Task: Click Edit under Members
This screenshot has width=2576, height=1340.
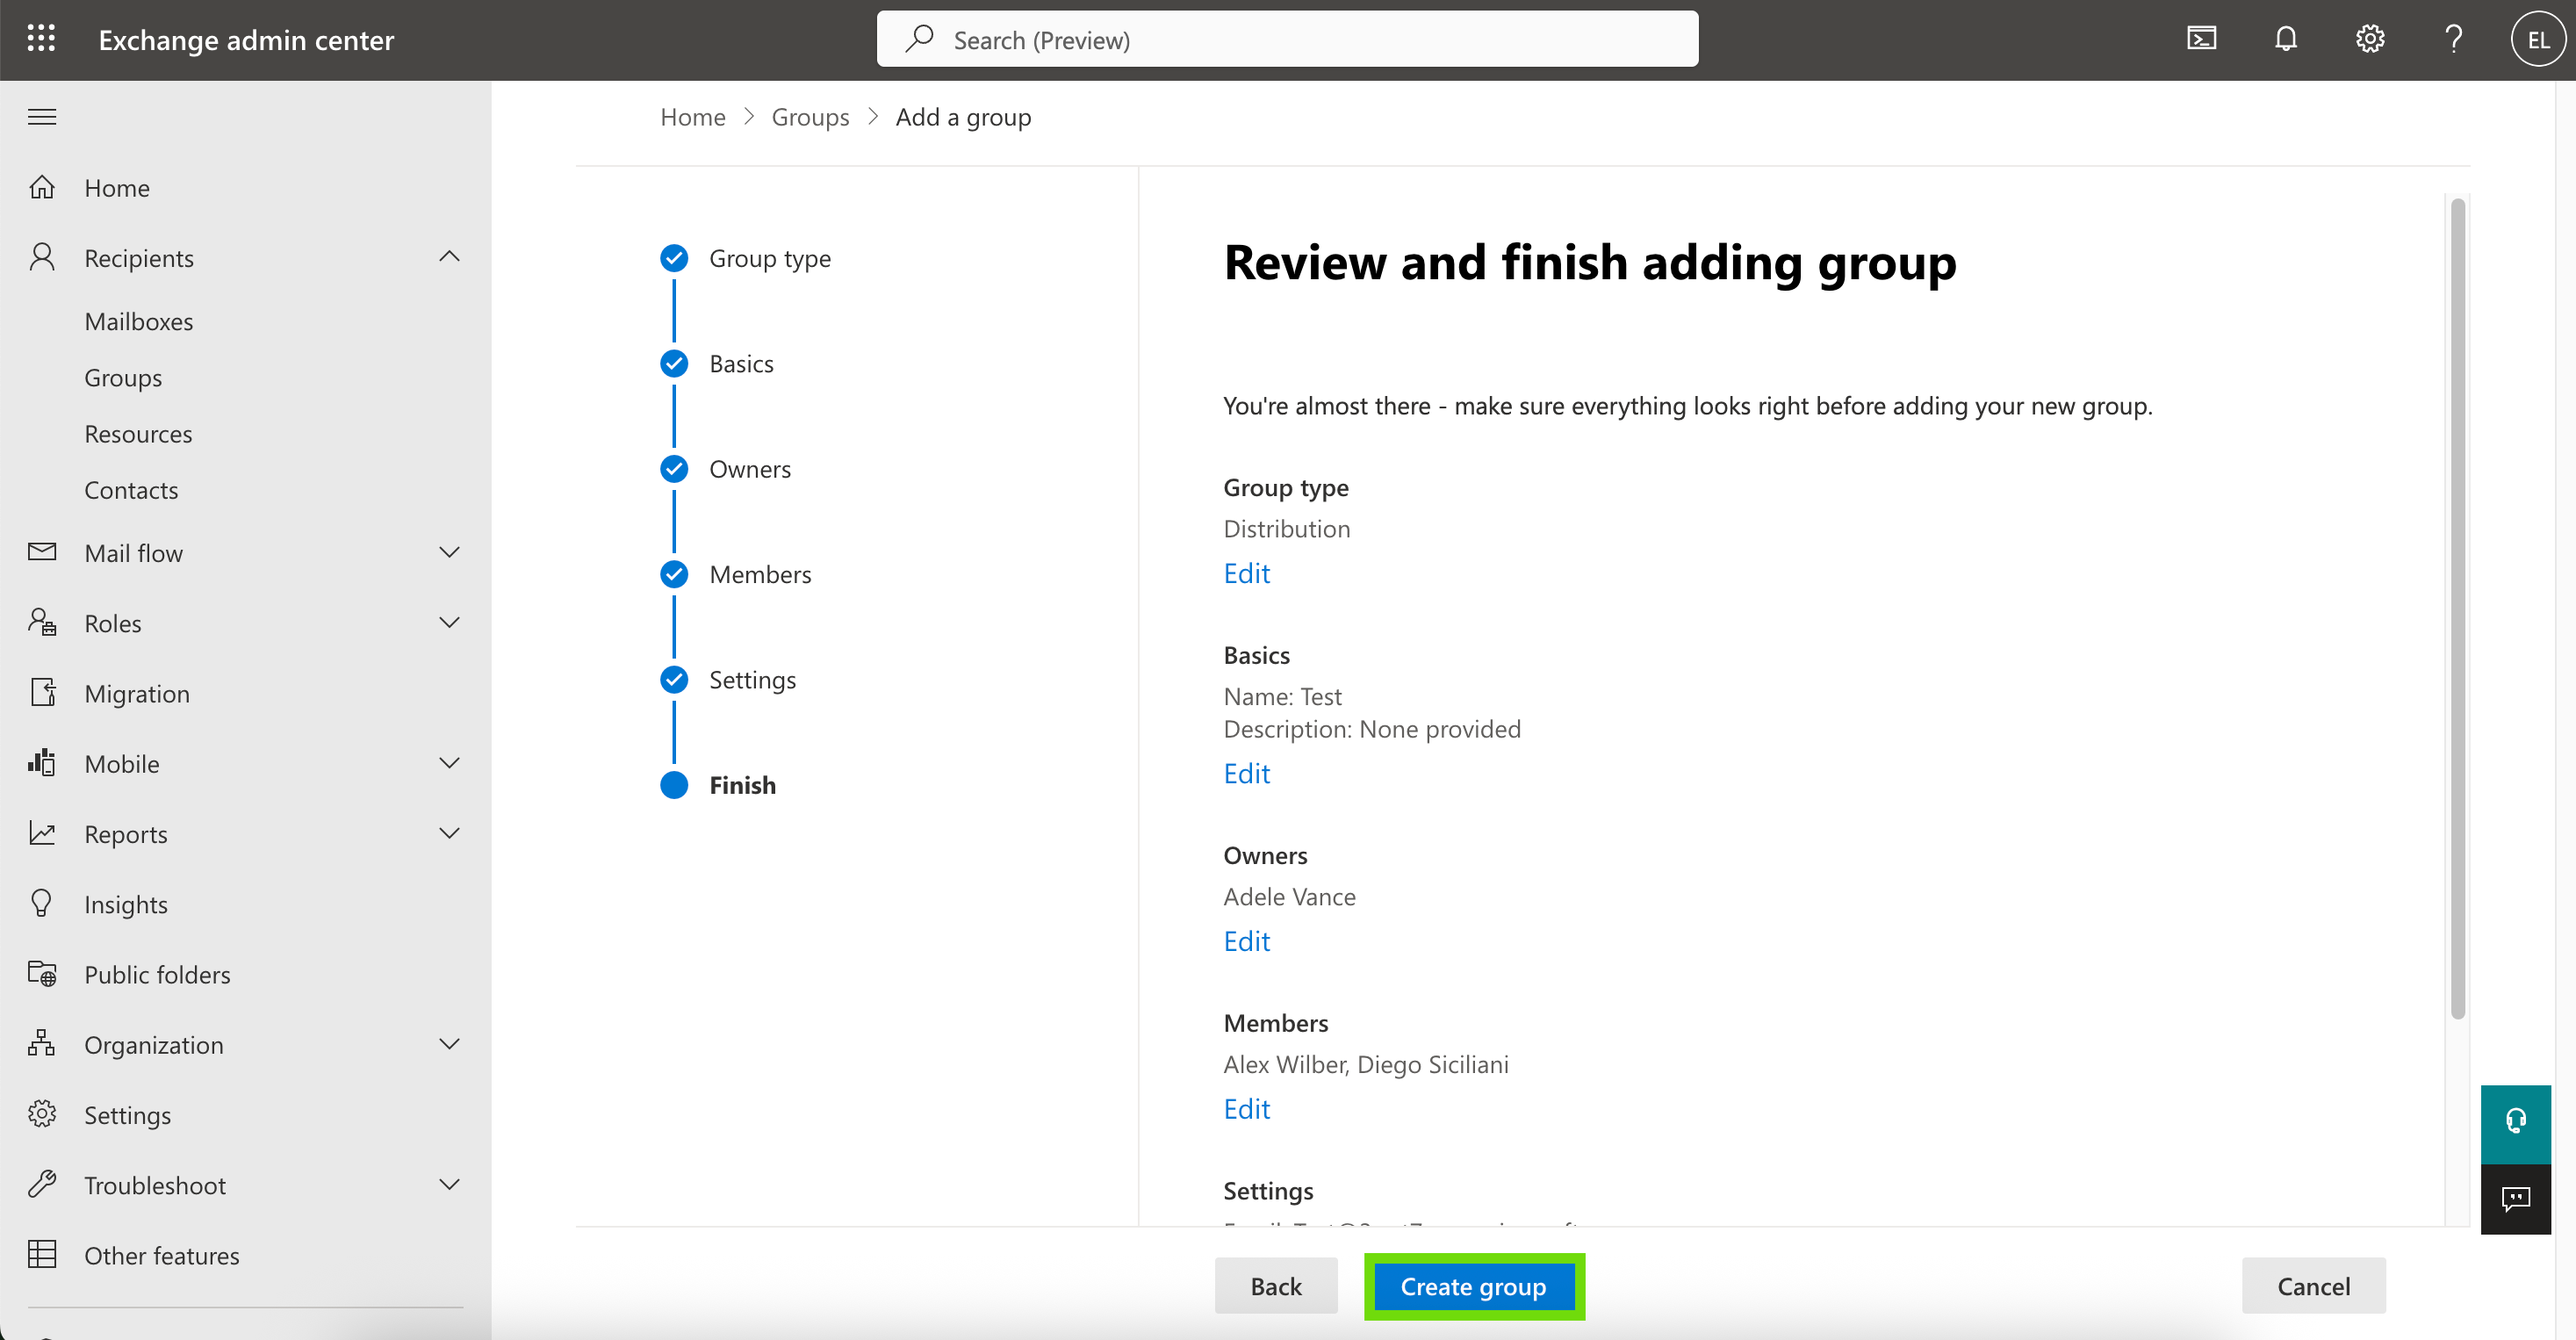Action: (x=1246, y=1109)
